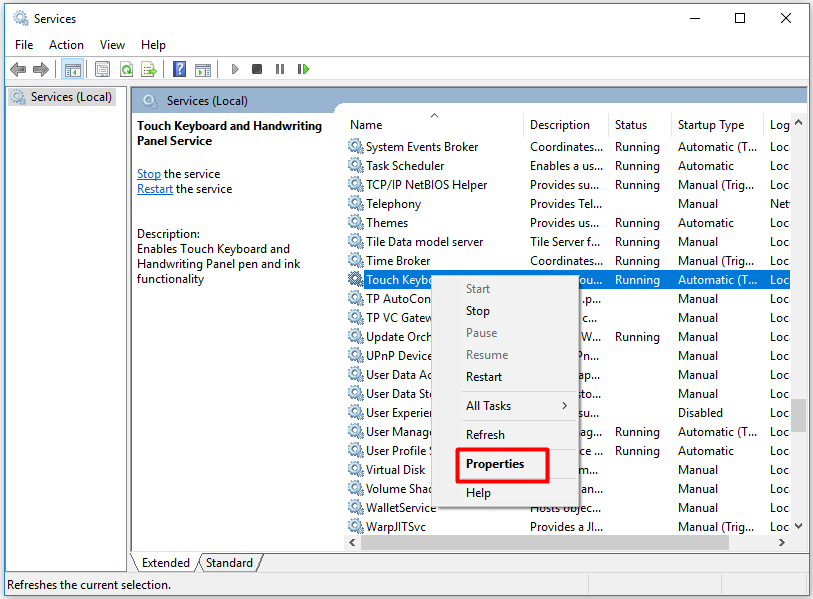Sort by the Description column header
The width and height of the screenshot is (813, 599).
566,124
